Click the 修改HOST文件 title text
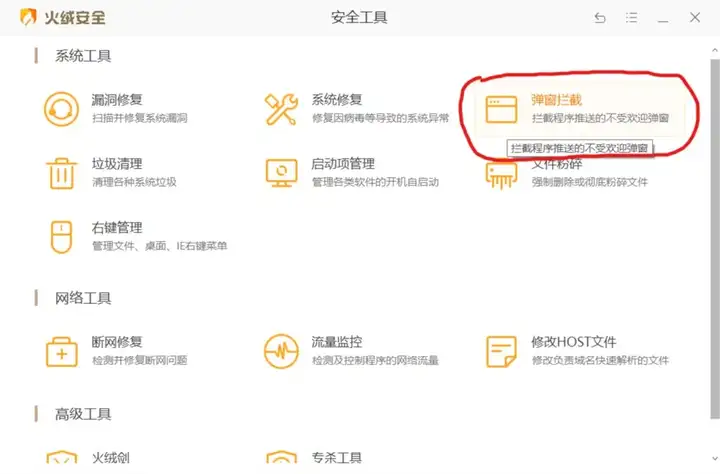The image size is (720, 474). coord(574,342)
